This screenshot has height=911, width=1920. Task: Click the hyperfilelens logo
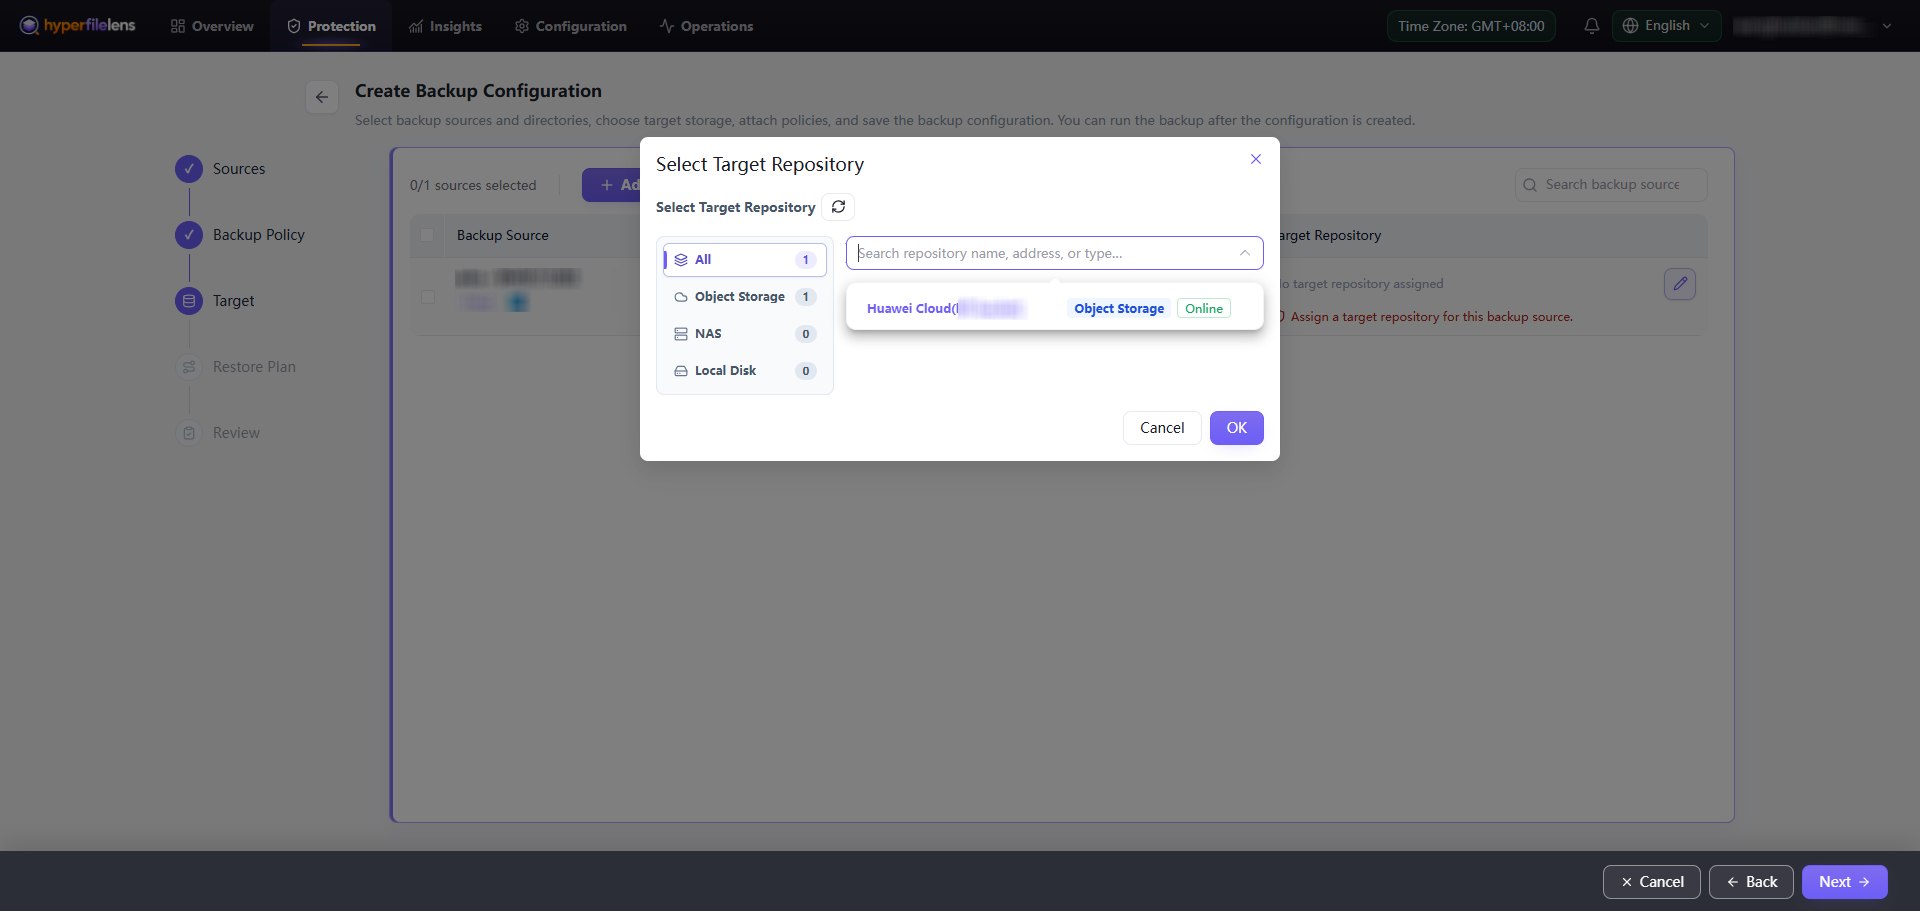tap(77, 25)
